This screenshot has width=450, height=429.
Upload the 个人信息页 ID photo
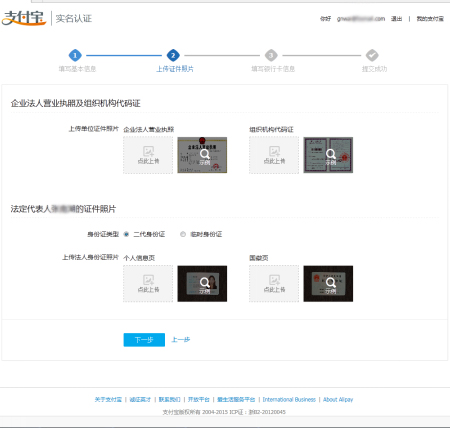point(148,284)
